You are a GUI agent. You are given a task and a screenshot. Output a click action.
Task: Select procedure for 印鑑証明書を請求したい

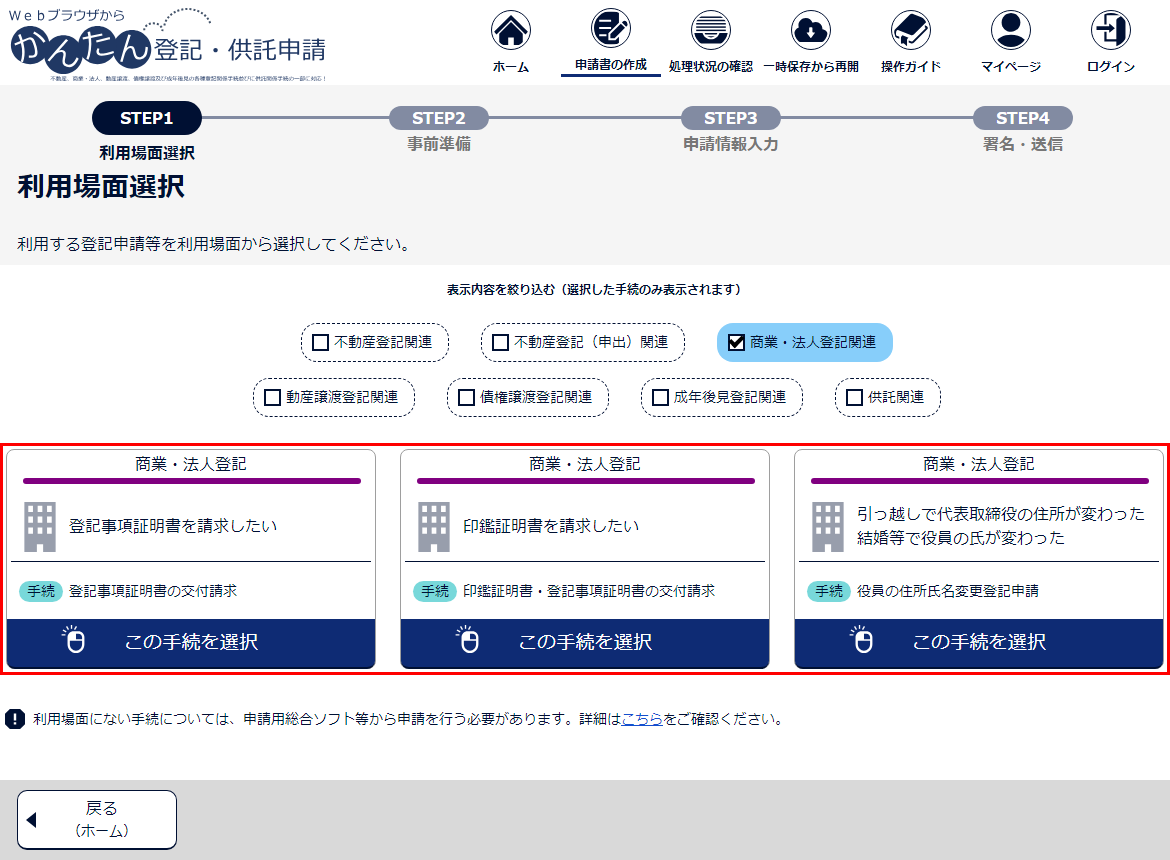pos(585,642)
